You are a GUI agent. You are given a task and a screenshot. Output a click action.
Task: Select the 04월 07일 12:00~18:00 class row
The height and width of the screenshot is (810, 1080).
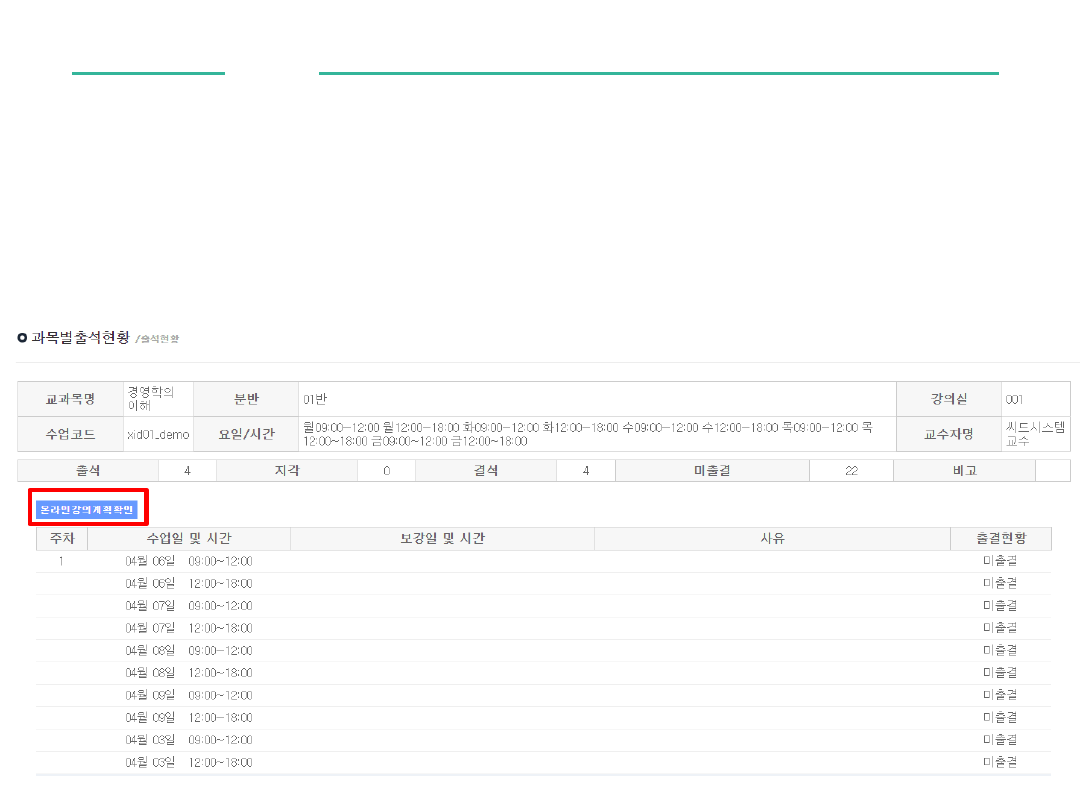pos(189,628)
